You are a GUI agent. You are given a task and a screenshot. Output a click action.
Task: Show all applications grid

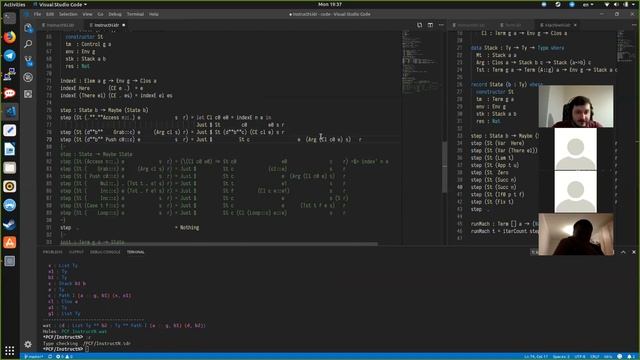click(x=10, y=350)
